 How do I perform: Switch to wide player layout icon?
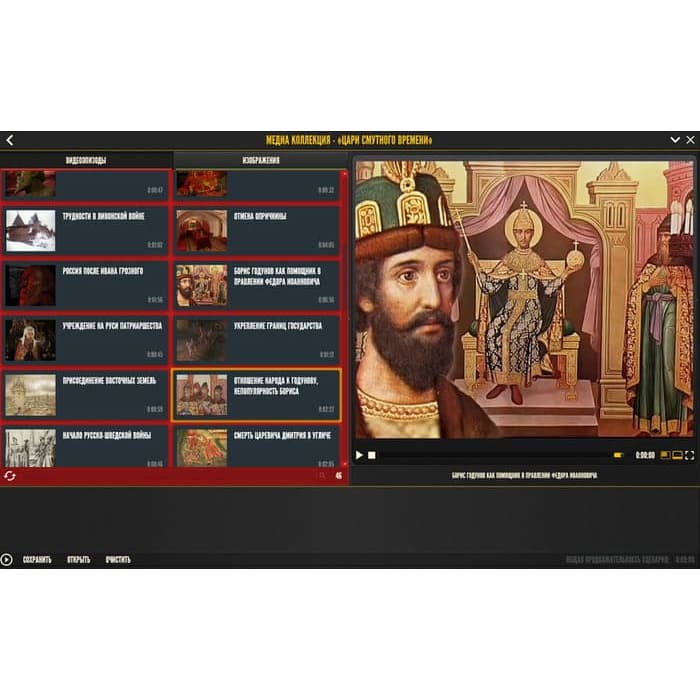[677, 455]
